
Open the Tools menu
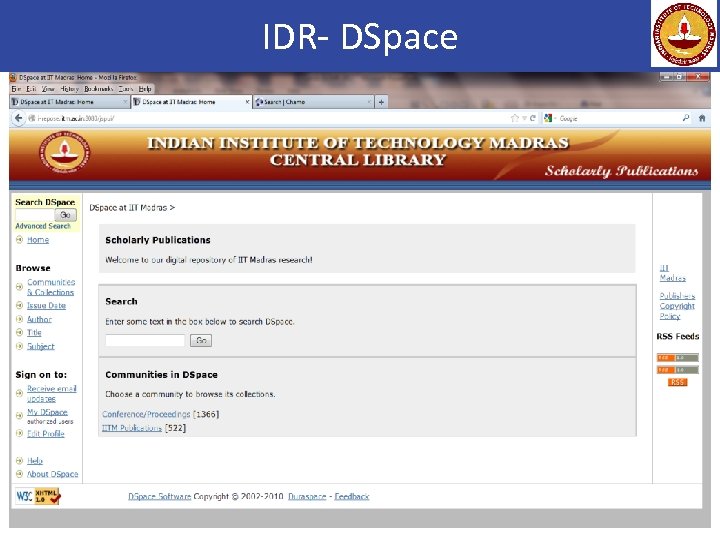[126, 89]
